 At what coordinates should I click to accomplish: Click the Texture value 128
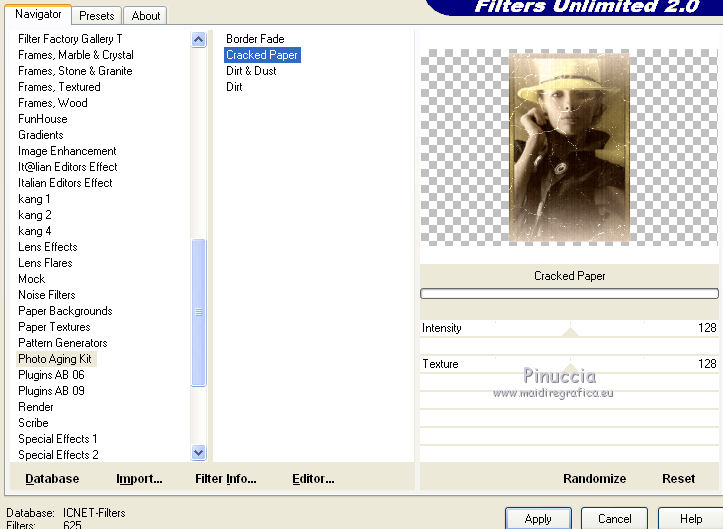707,364
